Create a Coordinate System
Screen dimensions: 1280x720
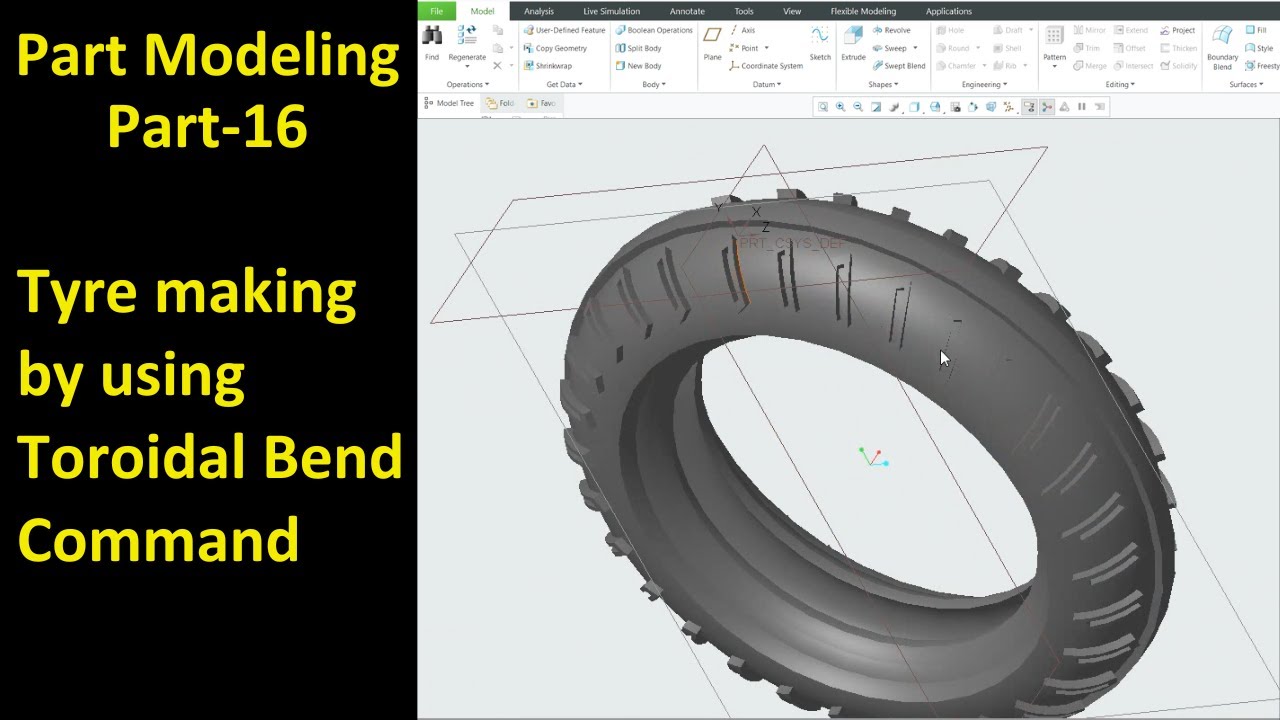click(765, 66)
